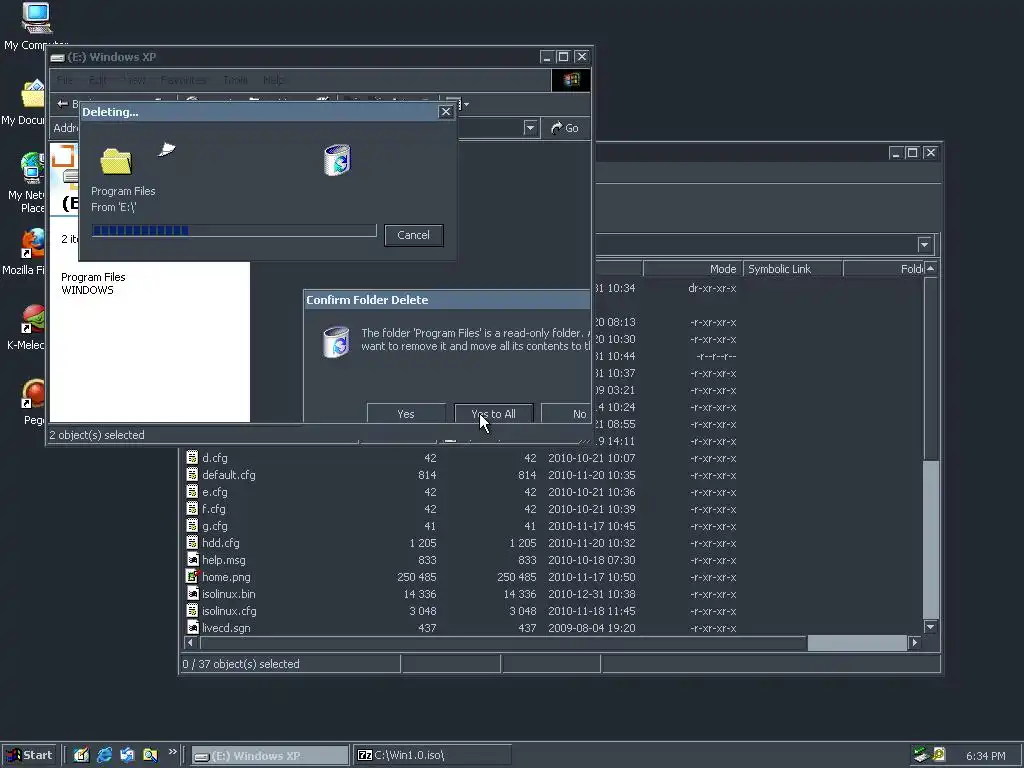Select WINDOWS folder in Explorer list
The image size is (1024, 768).
88,290
